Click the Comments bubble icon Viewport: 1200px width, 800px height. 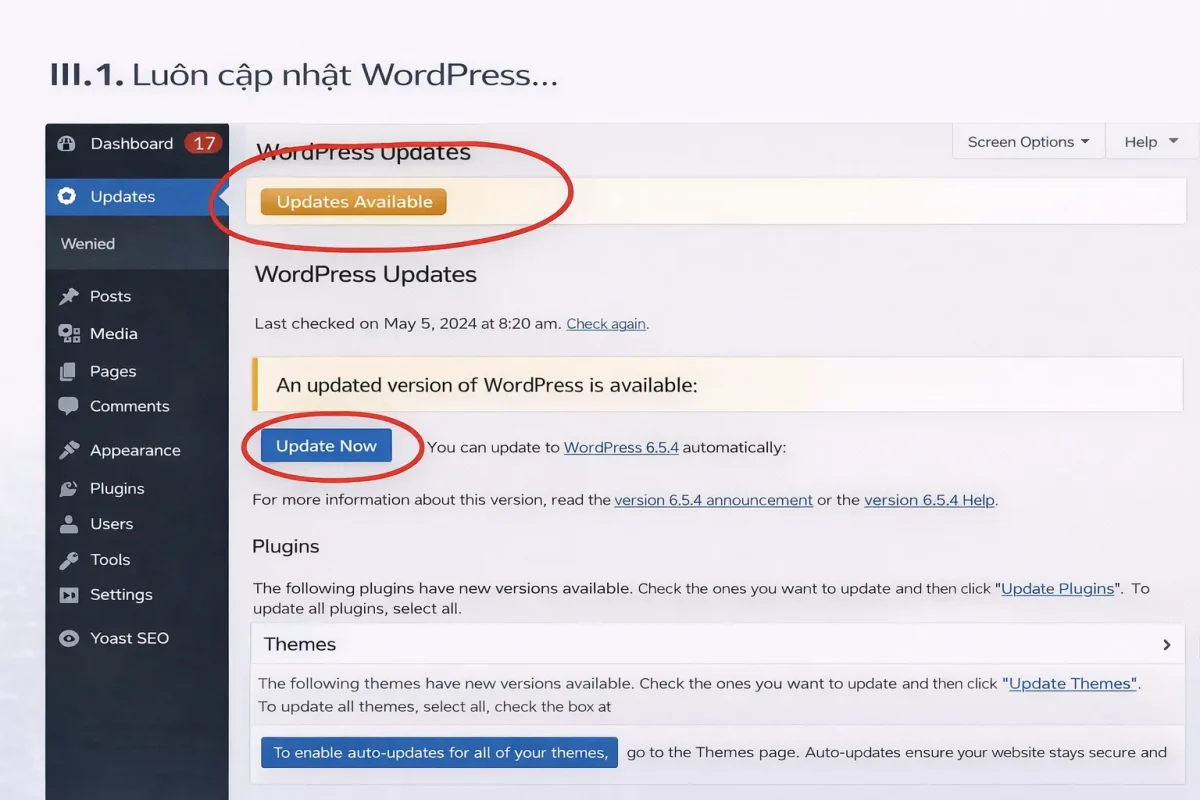[68, 406]
